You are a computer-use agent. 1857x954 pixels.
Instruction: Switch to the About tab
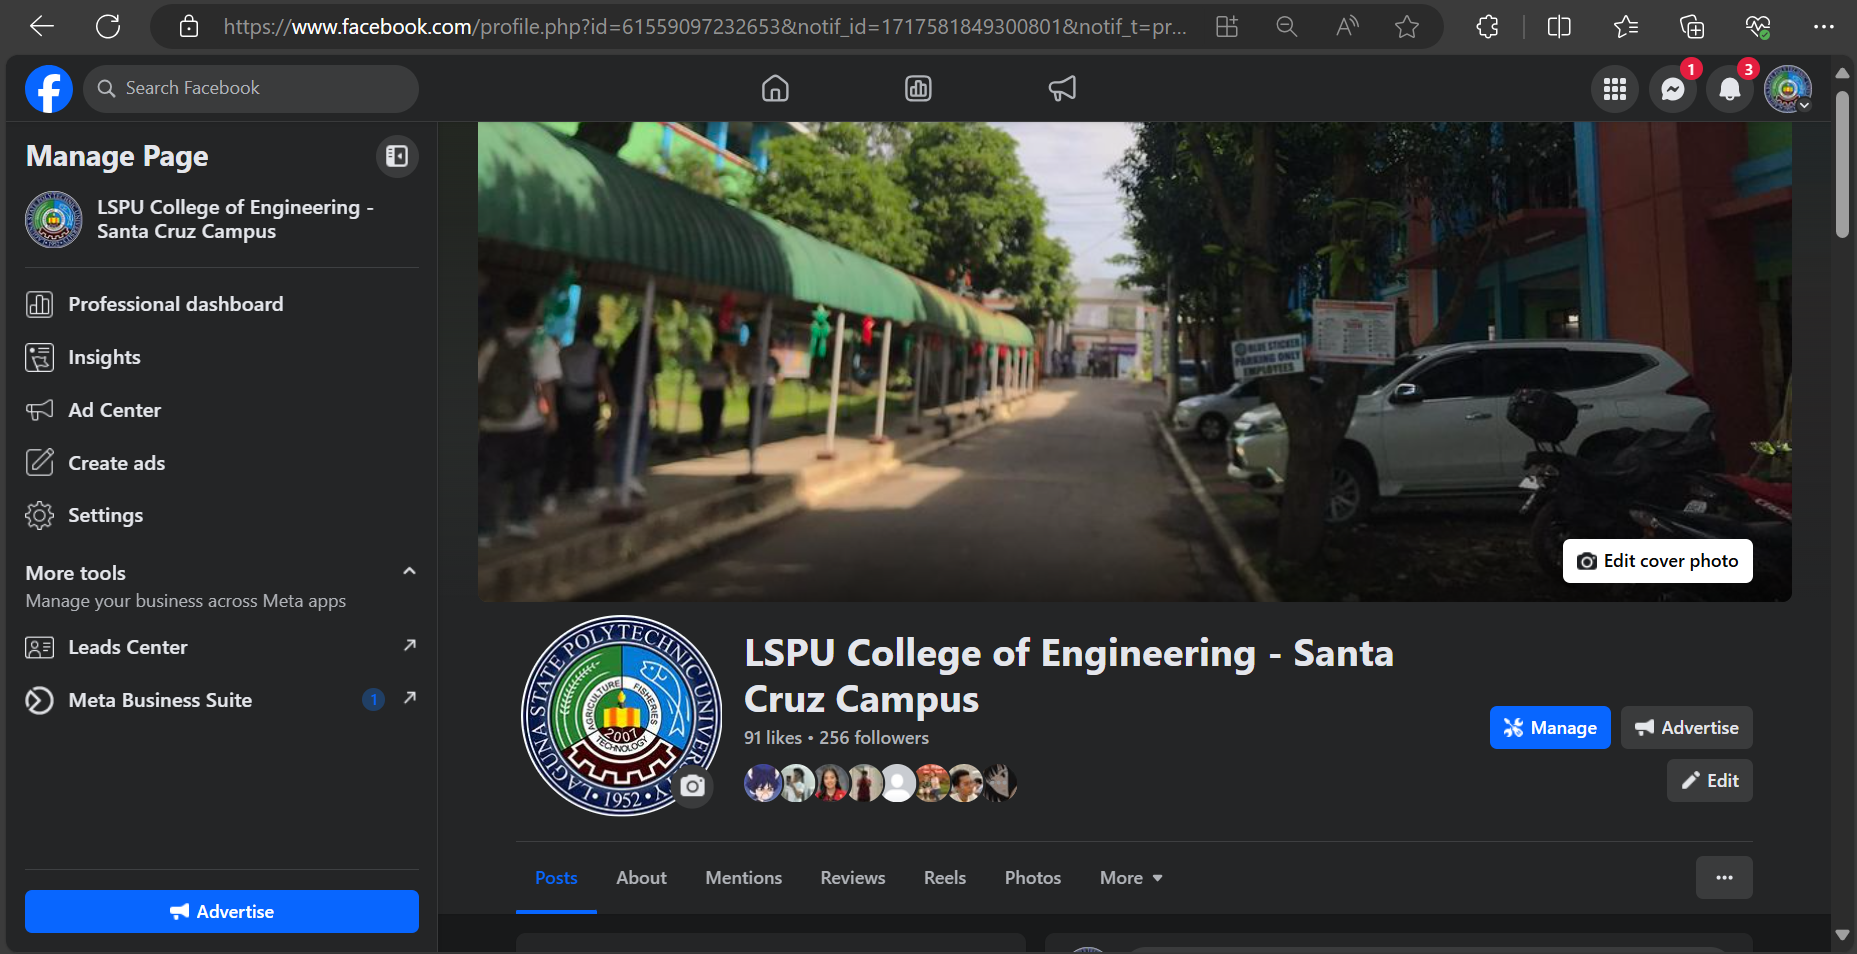point(641,877)
